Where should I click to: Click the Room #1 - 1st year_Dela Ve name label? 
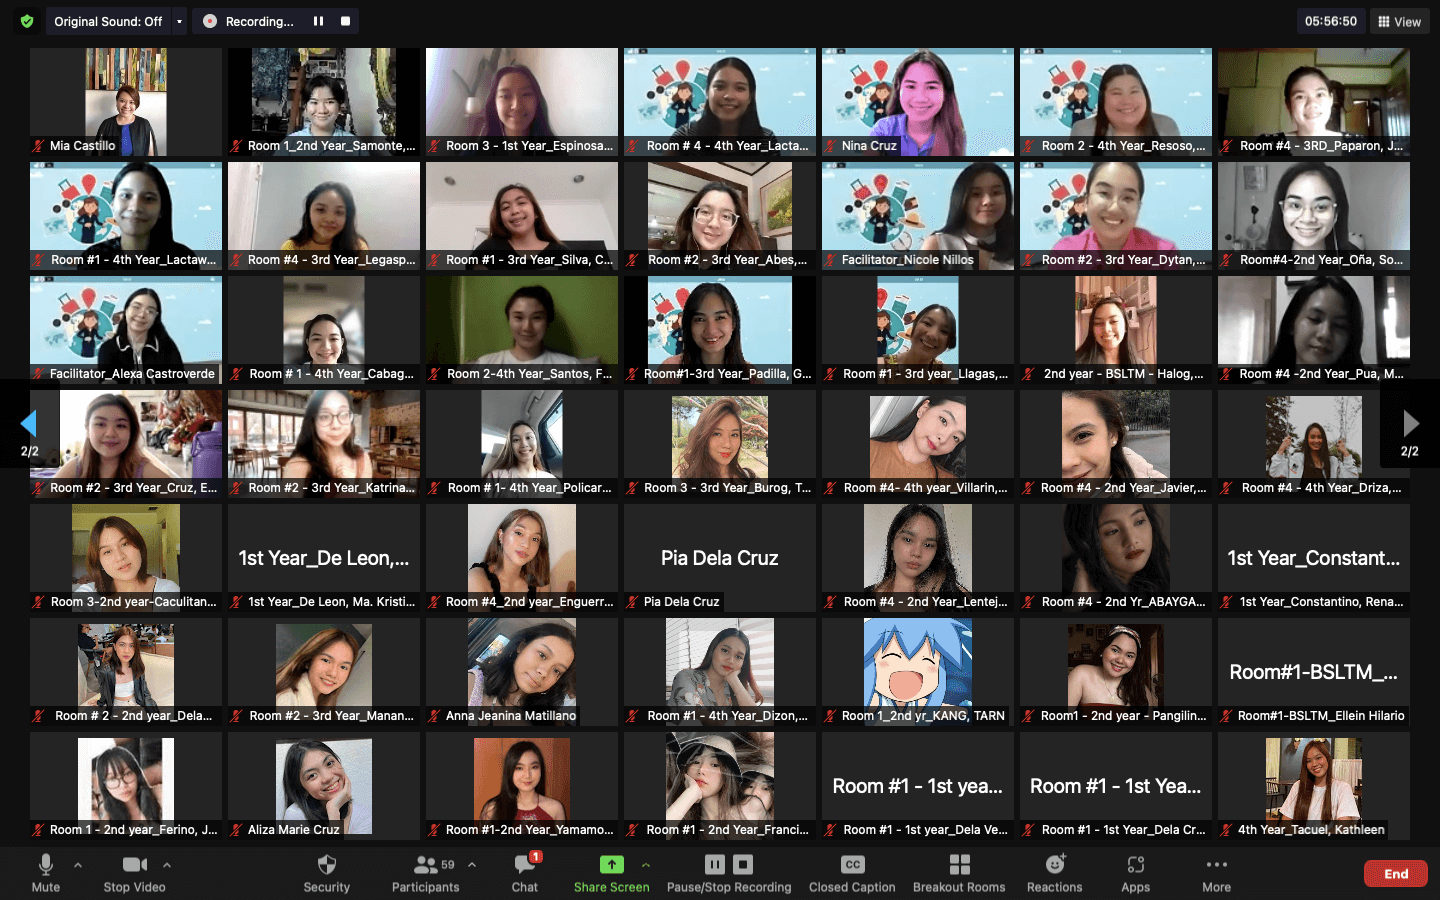tap(925, 830)
